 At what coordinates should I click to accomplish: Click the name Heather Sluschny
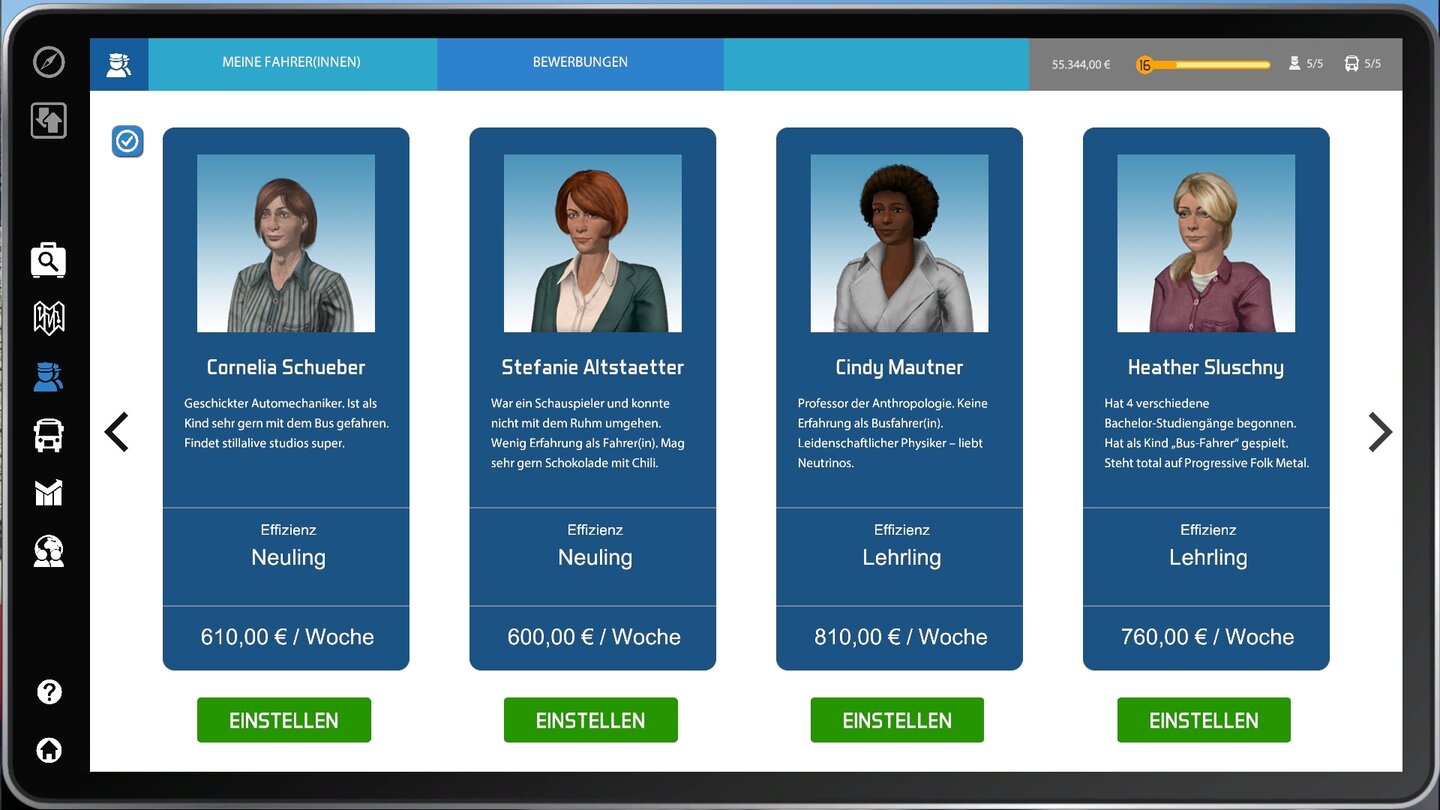click(x=1206, y=367)
